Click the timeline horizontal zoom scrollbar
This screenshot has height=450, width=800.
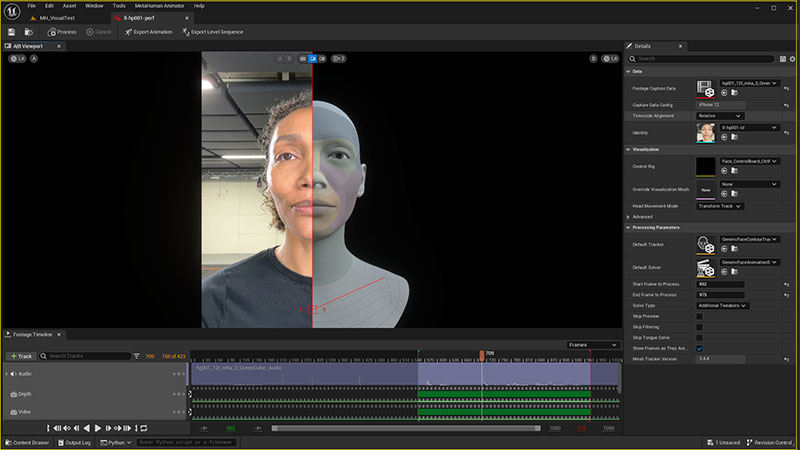tap(406, 428)
